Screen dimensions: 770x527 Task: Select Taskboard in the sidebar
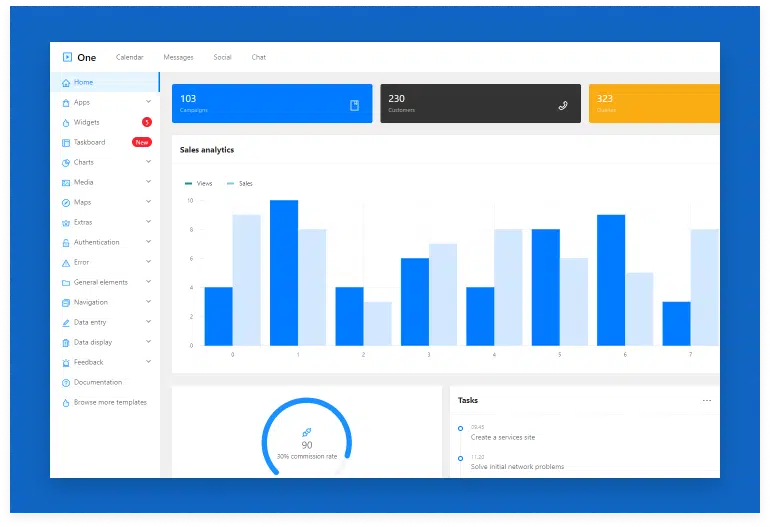(105, 142)
